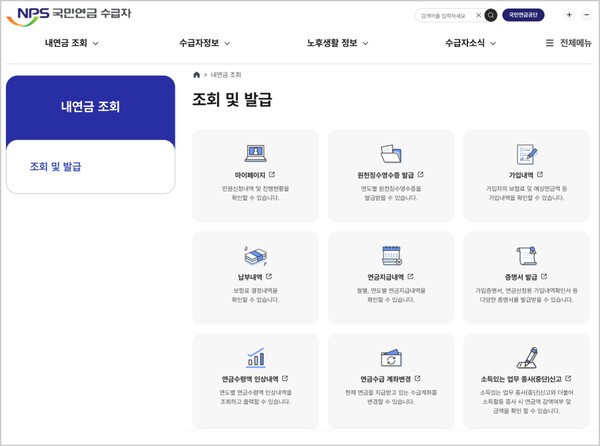Click the 가입내역 checklist pencil icon

[x=527, y=154]
